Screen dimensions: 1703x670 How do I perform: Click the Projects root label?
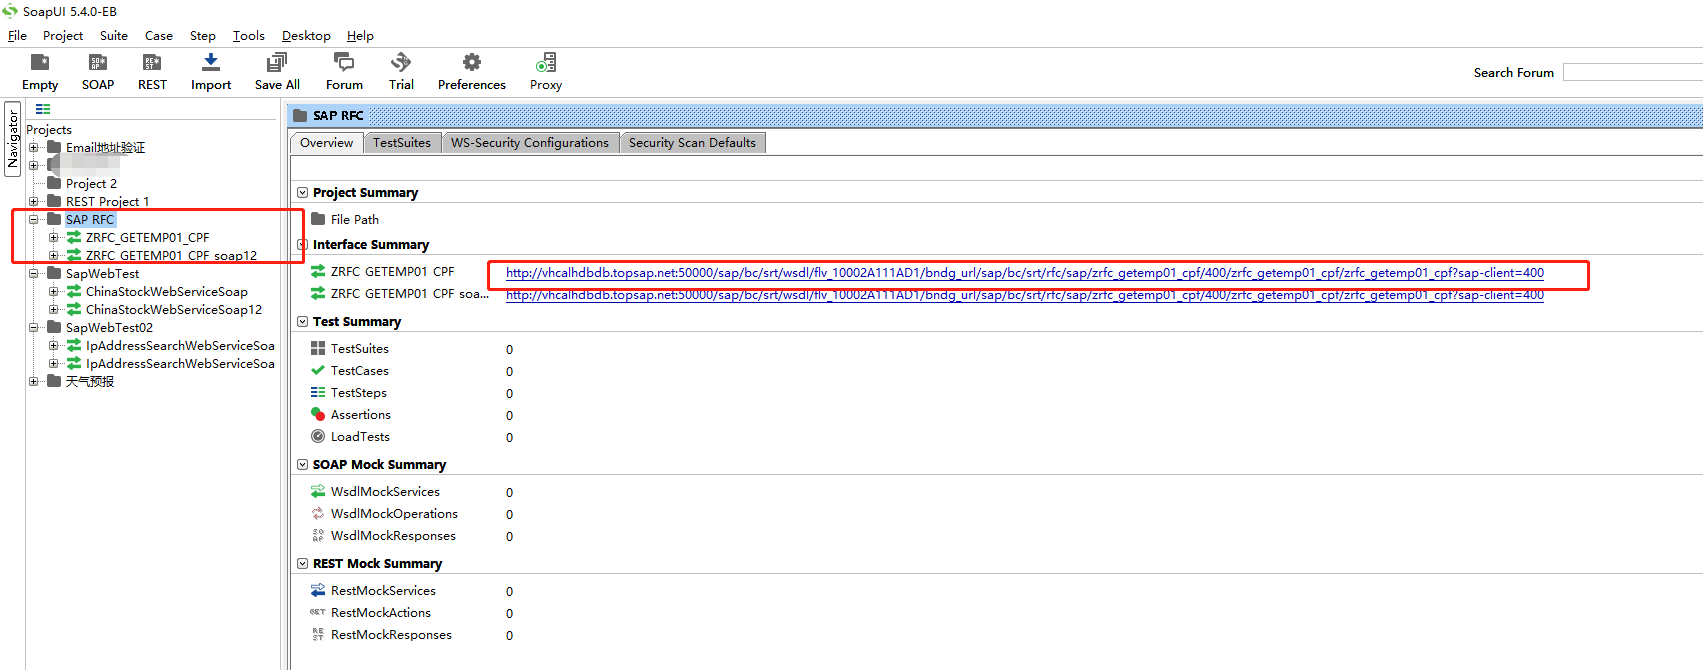(x=49, y=129)
